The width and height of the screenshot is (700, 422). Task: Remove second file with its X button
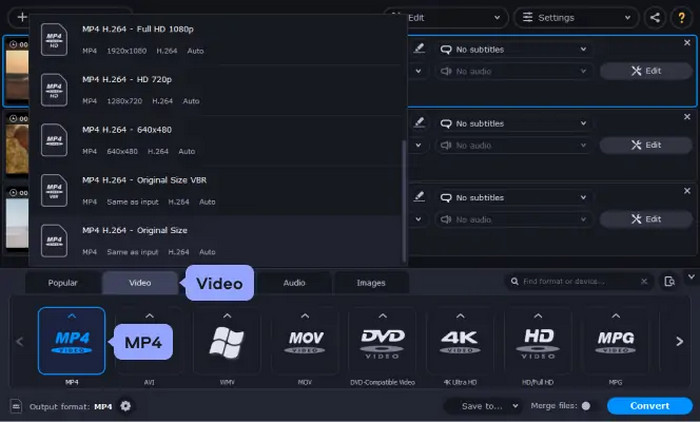click(687, 117)
